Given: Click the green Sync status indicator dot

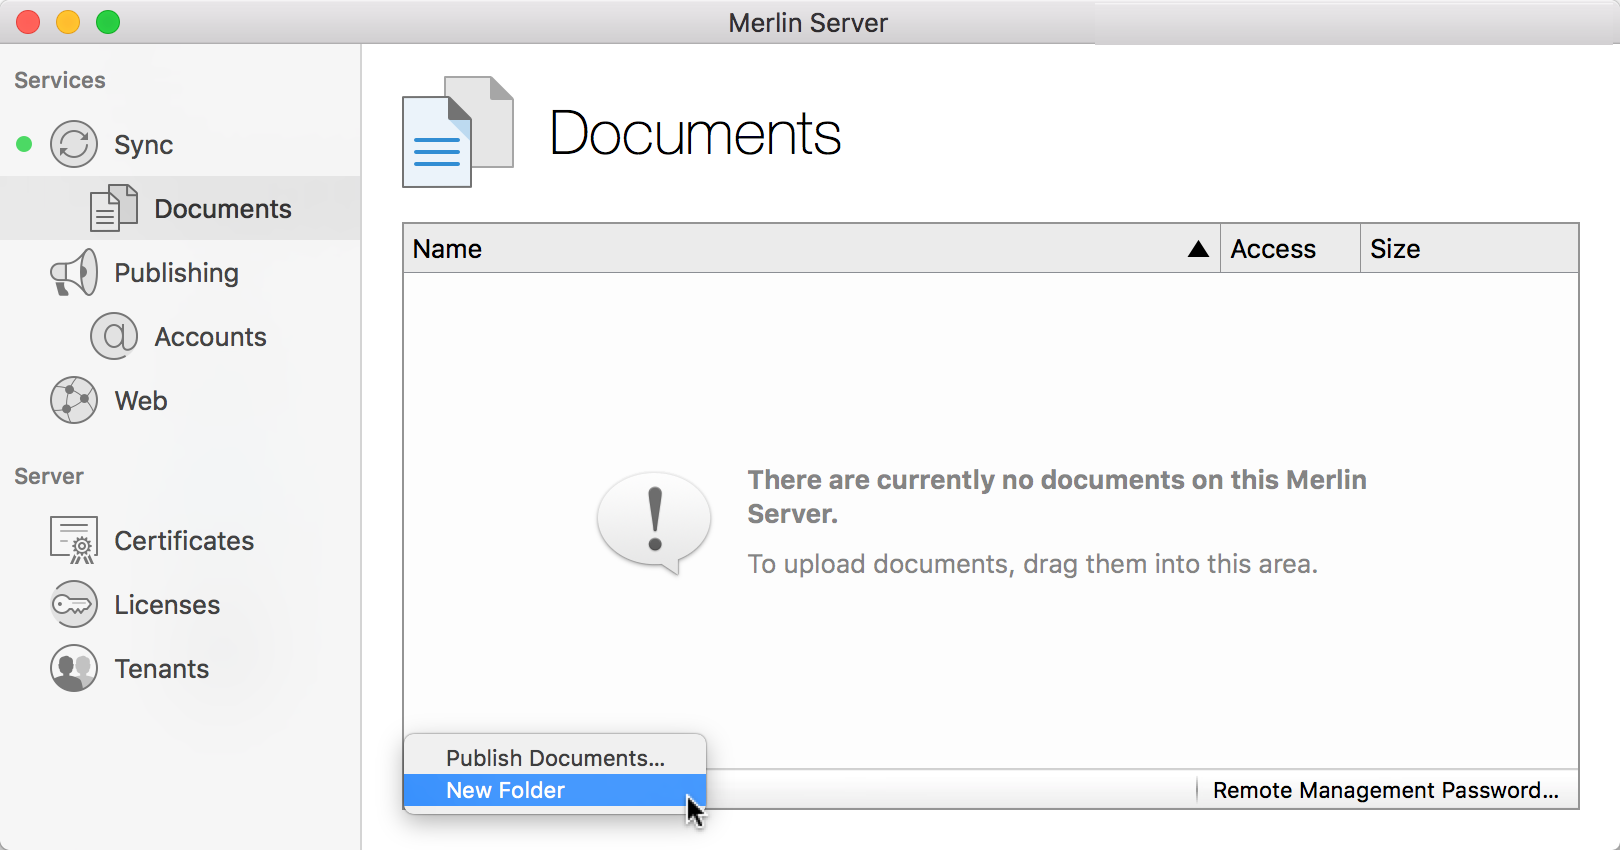Looking at the screenshot, I should 24,145.
